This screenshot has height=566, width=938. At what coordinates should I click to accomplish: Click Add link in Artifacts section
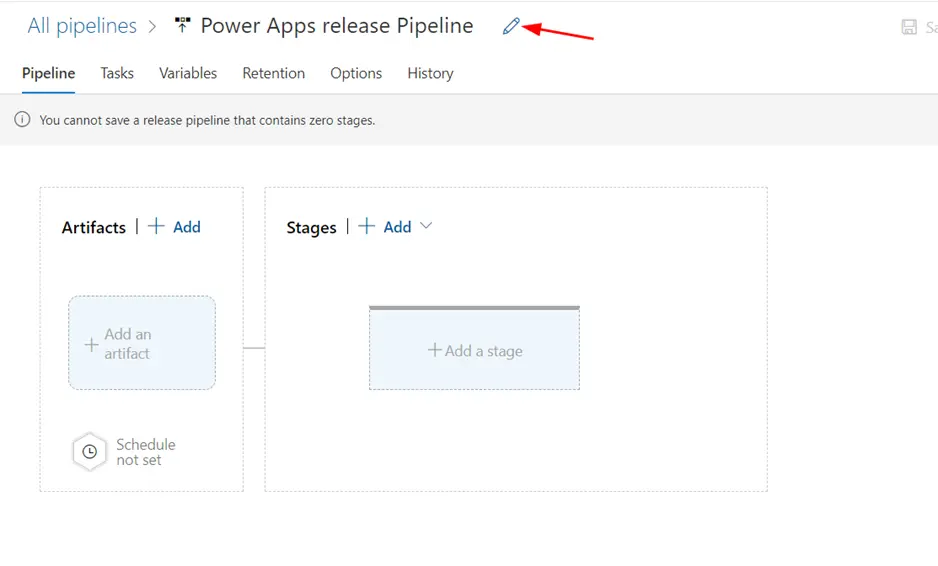[187, 227]
